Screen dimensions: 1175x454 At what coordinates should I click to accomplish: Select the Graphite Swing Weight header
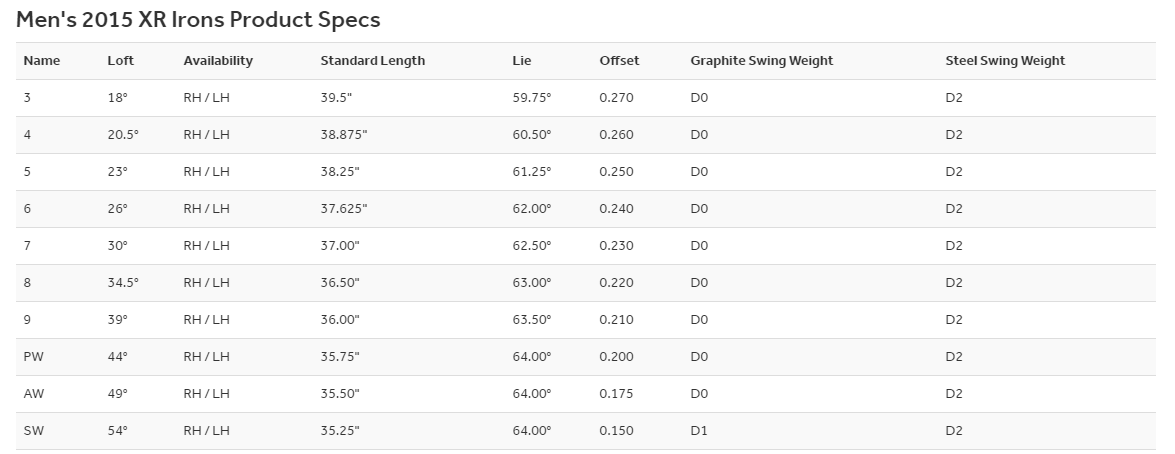click(761, 61)
